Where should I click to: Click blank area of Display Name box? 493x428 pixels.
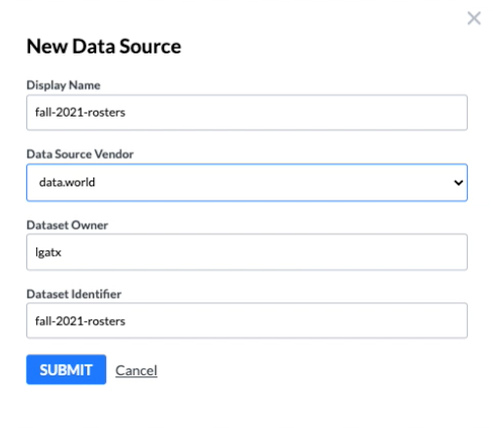coord(297,112)
